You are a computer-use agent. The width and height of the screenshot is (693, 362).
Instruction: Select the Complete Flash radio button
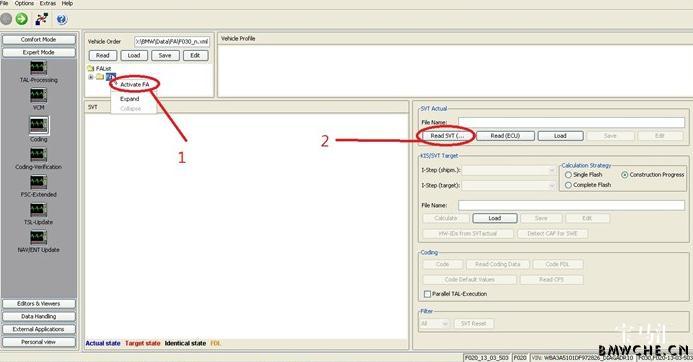(x=568, y=185)
